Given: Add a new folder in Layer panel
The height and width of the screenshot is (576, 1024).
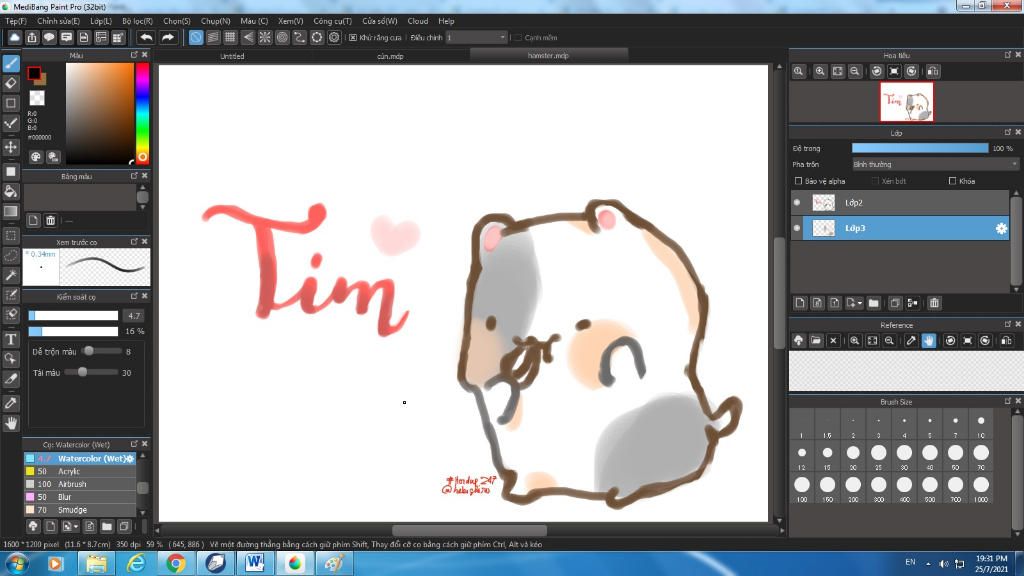Looking at the screenshot, I should (x=874, y=303).
